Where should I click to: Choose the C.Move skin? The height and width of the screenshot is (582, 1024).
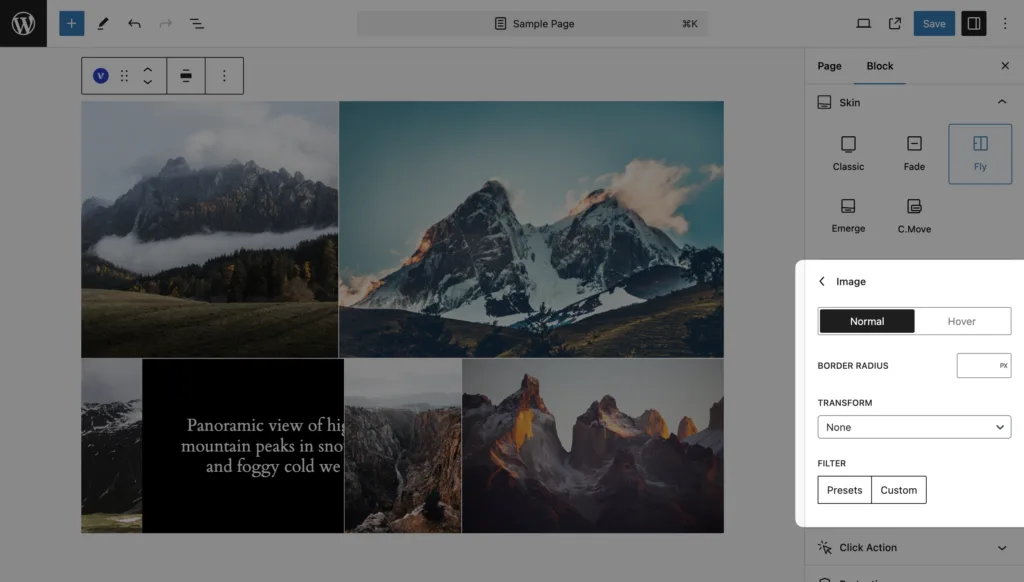tap(914, 216)
